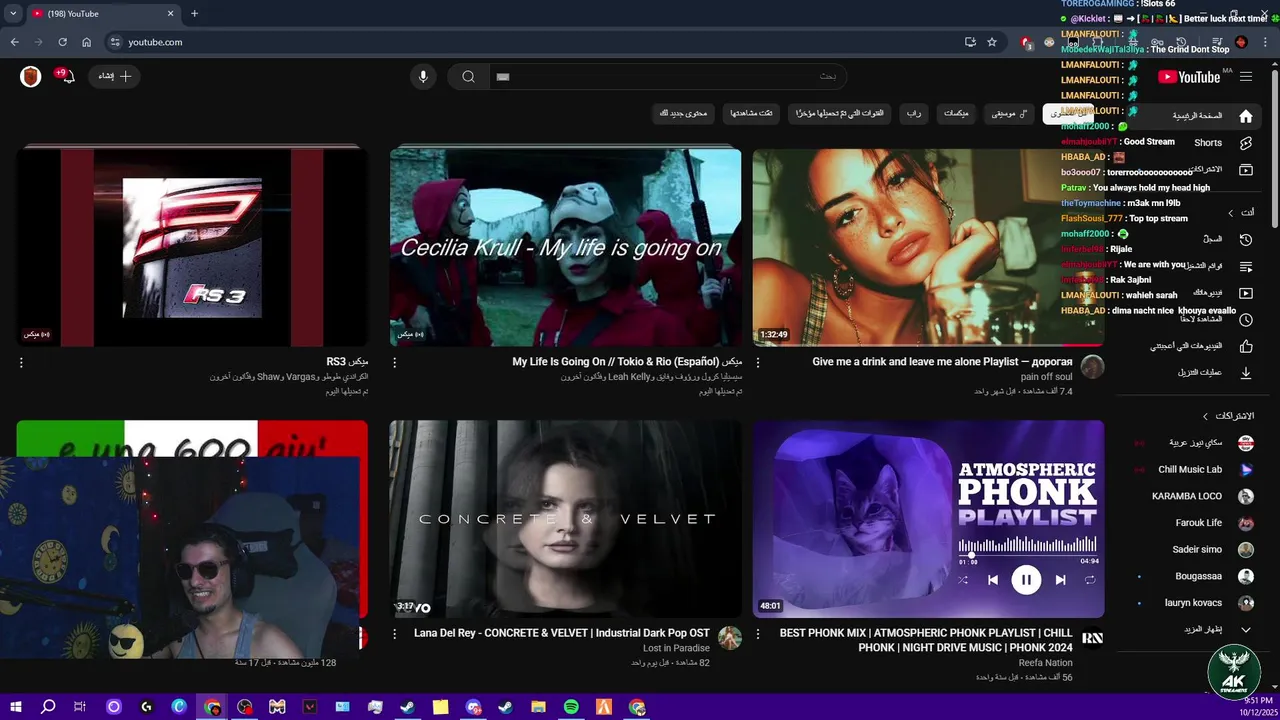Open the watch History icon

click(1245, 240)
